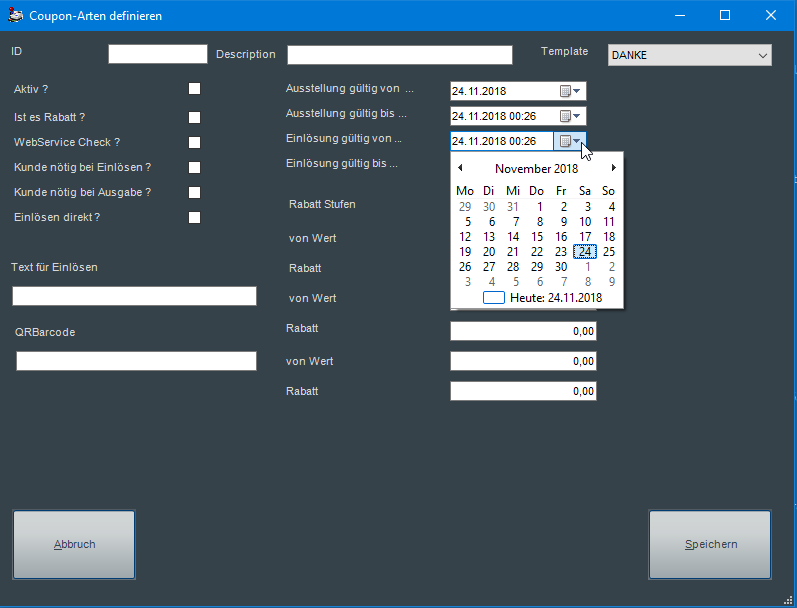
Task: Go to next month in calendar
Action: 614,168
